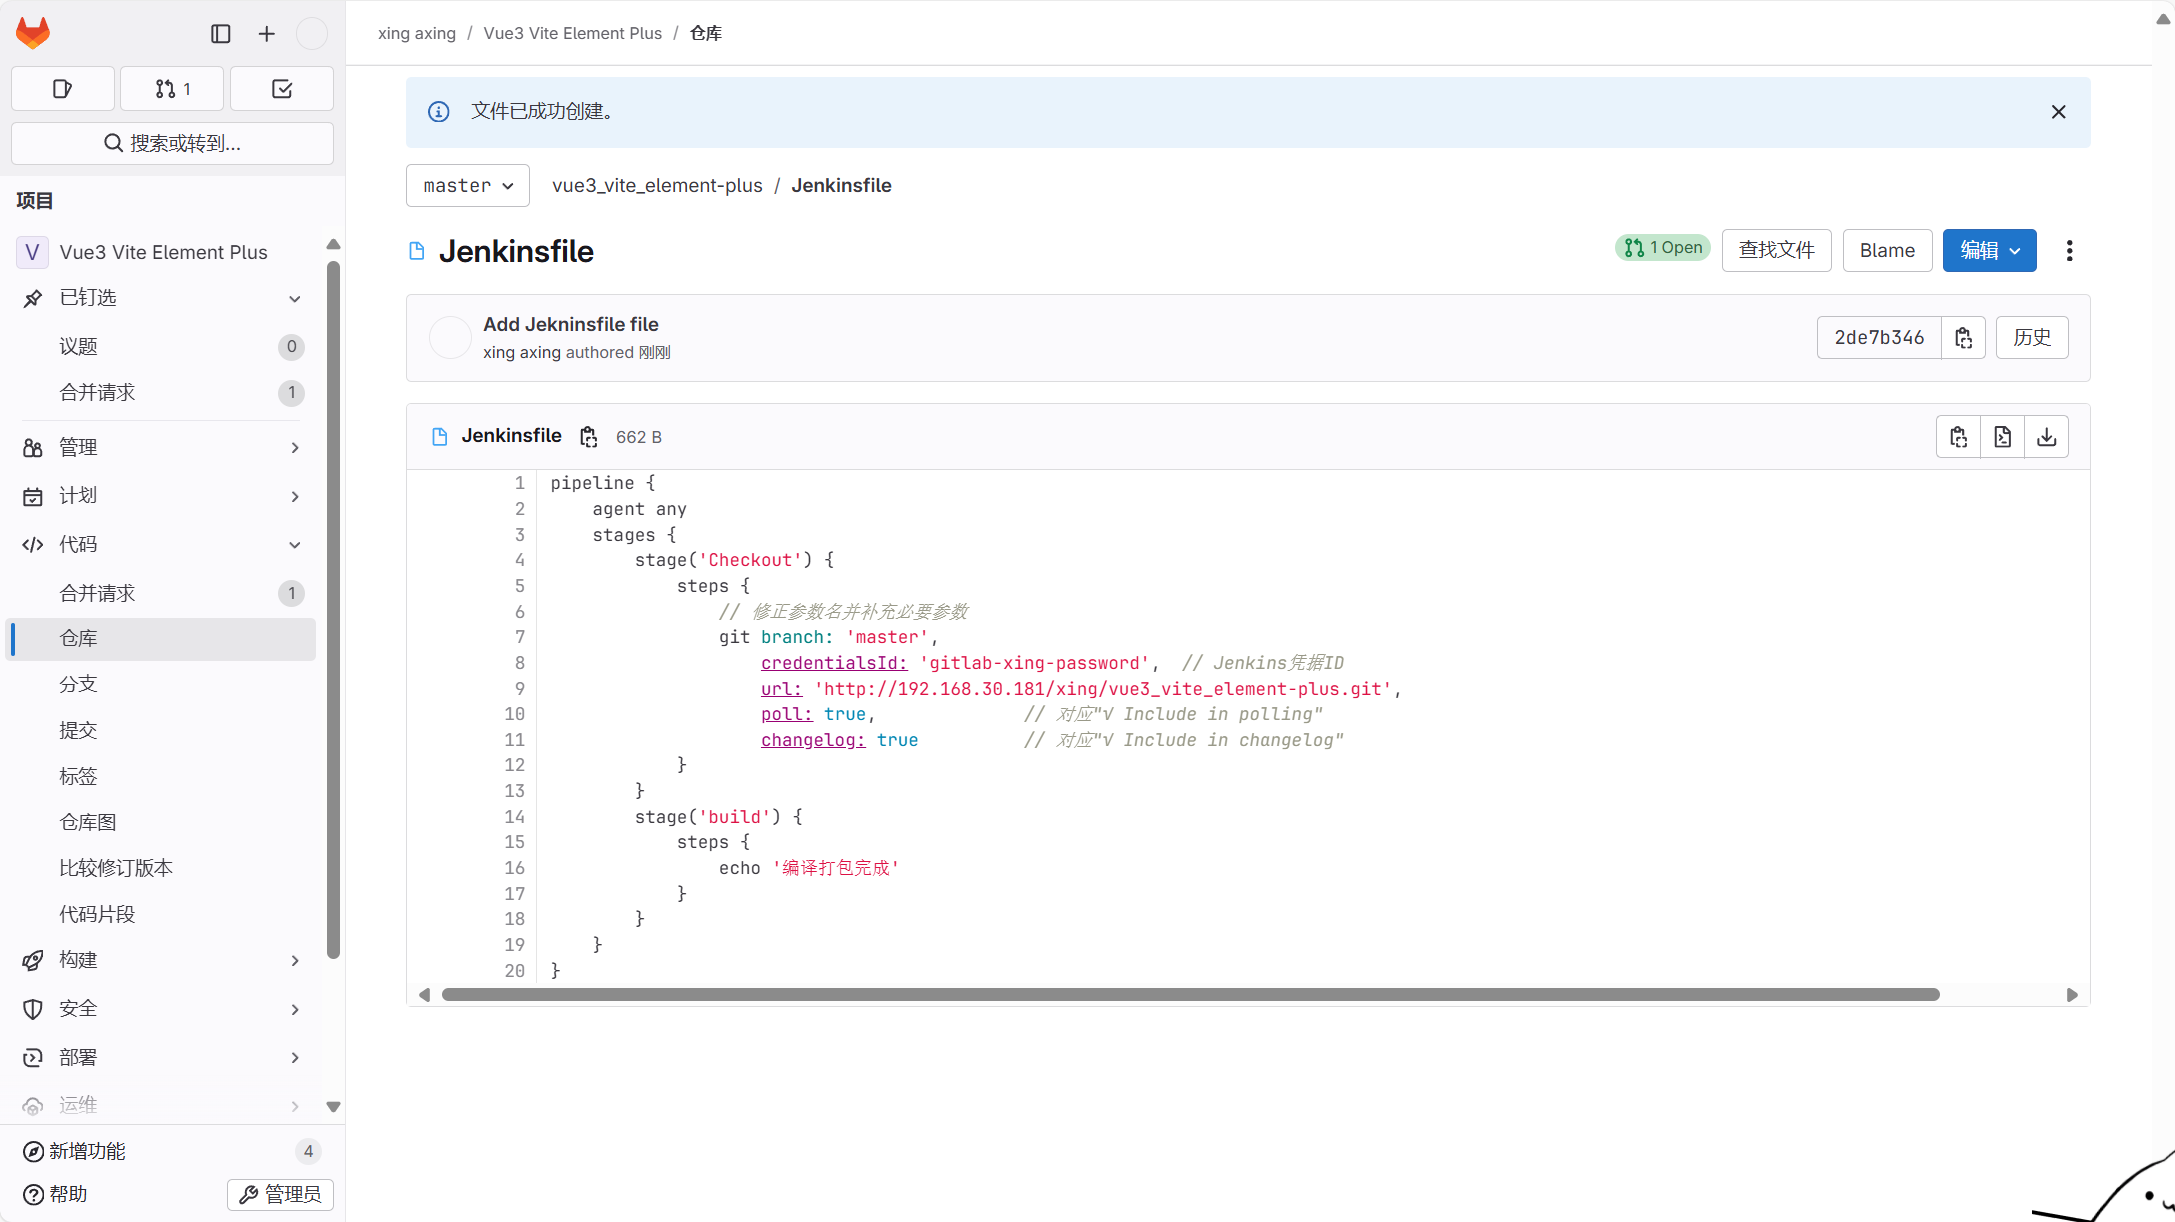Open the to-do list shortcut
The width and height of the screenshot is (2175, 1222).
point(282,89)
